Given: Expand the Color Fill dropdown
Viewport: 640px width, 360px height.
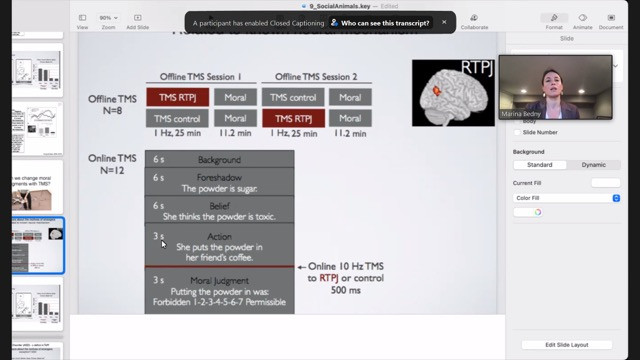Looking at the screenshot, I should pyautogui.click(x=567, y=198).
